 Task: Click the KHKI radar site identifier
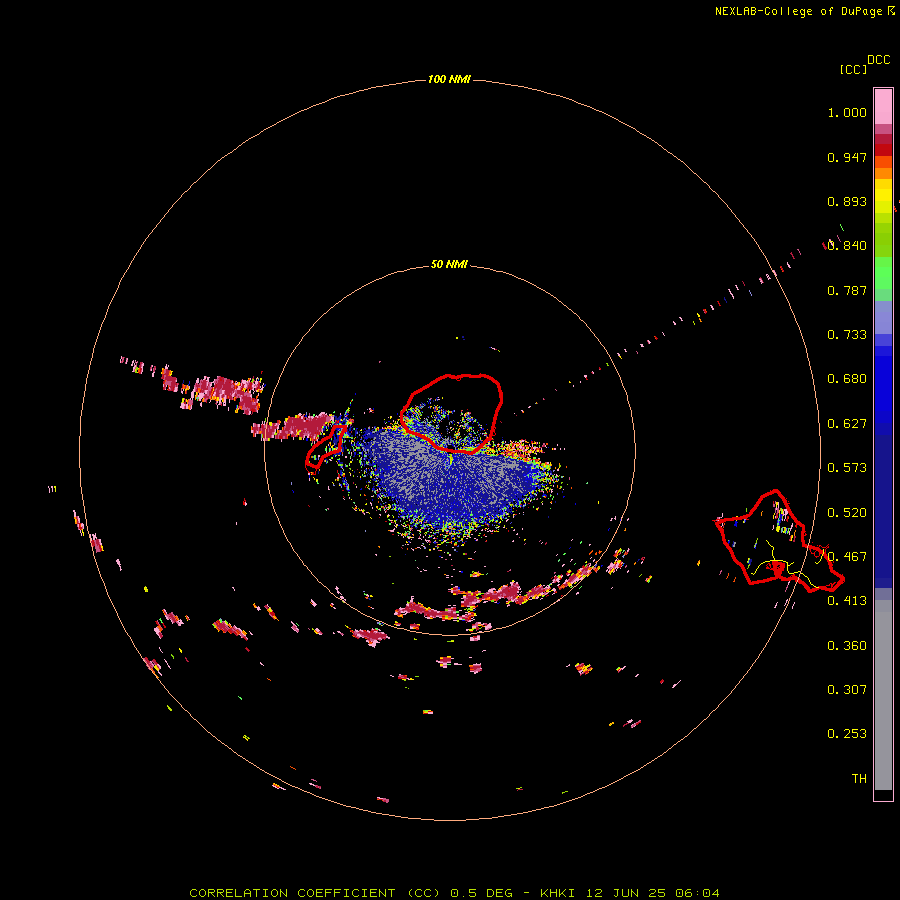(x=557, y=893)
